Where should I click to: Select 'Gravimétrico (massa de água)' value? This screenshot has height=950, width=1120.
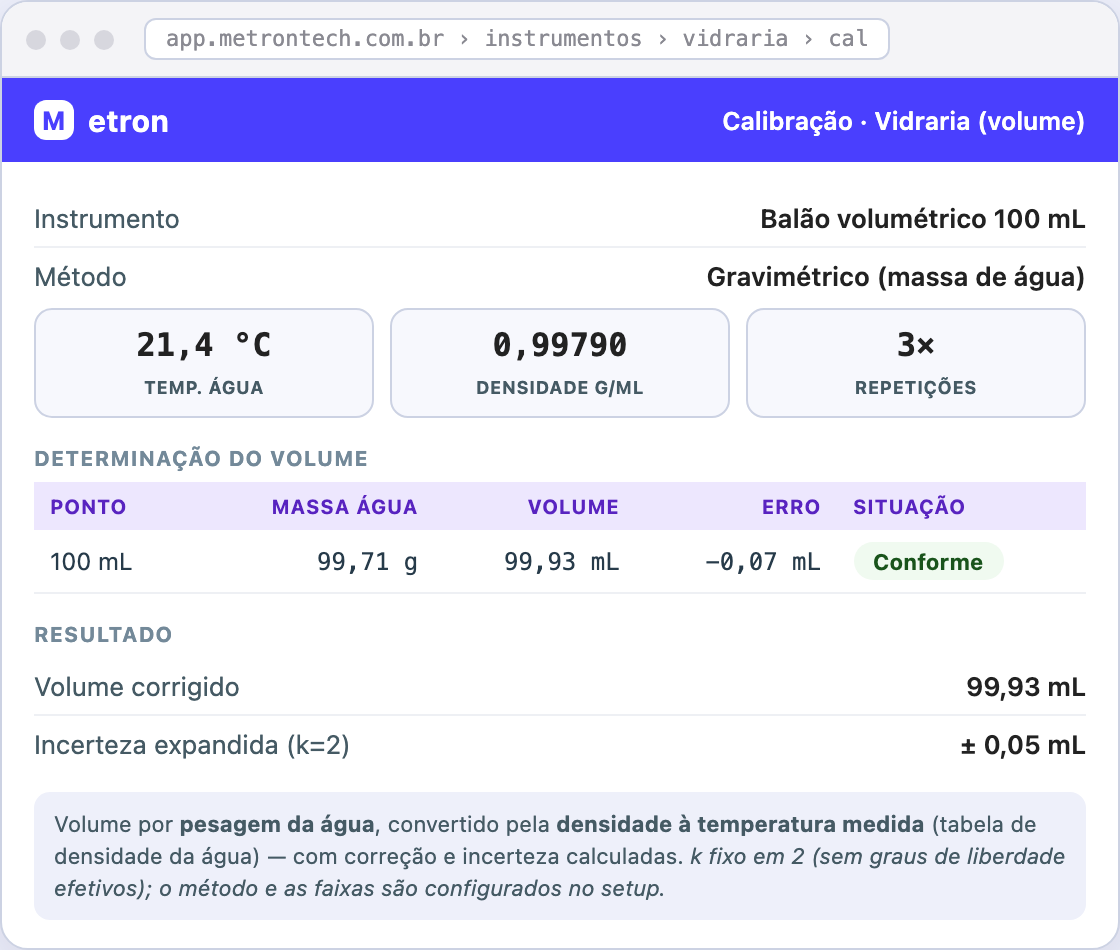pos(896,277)
